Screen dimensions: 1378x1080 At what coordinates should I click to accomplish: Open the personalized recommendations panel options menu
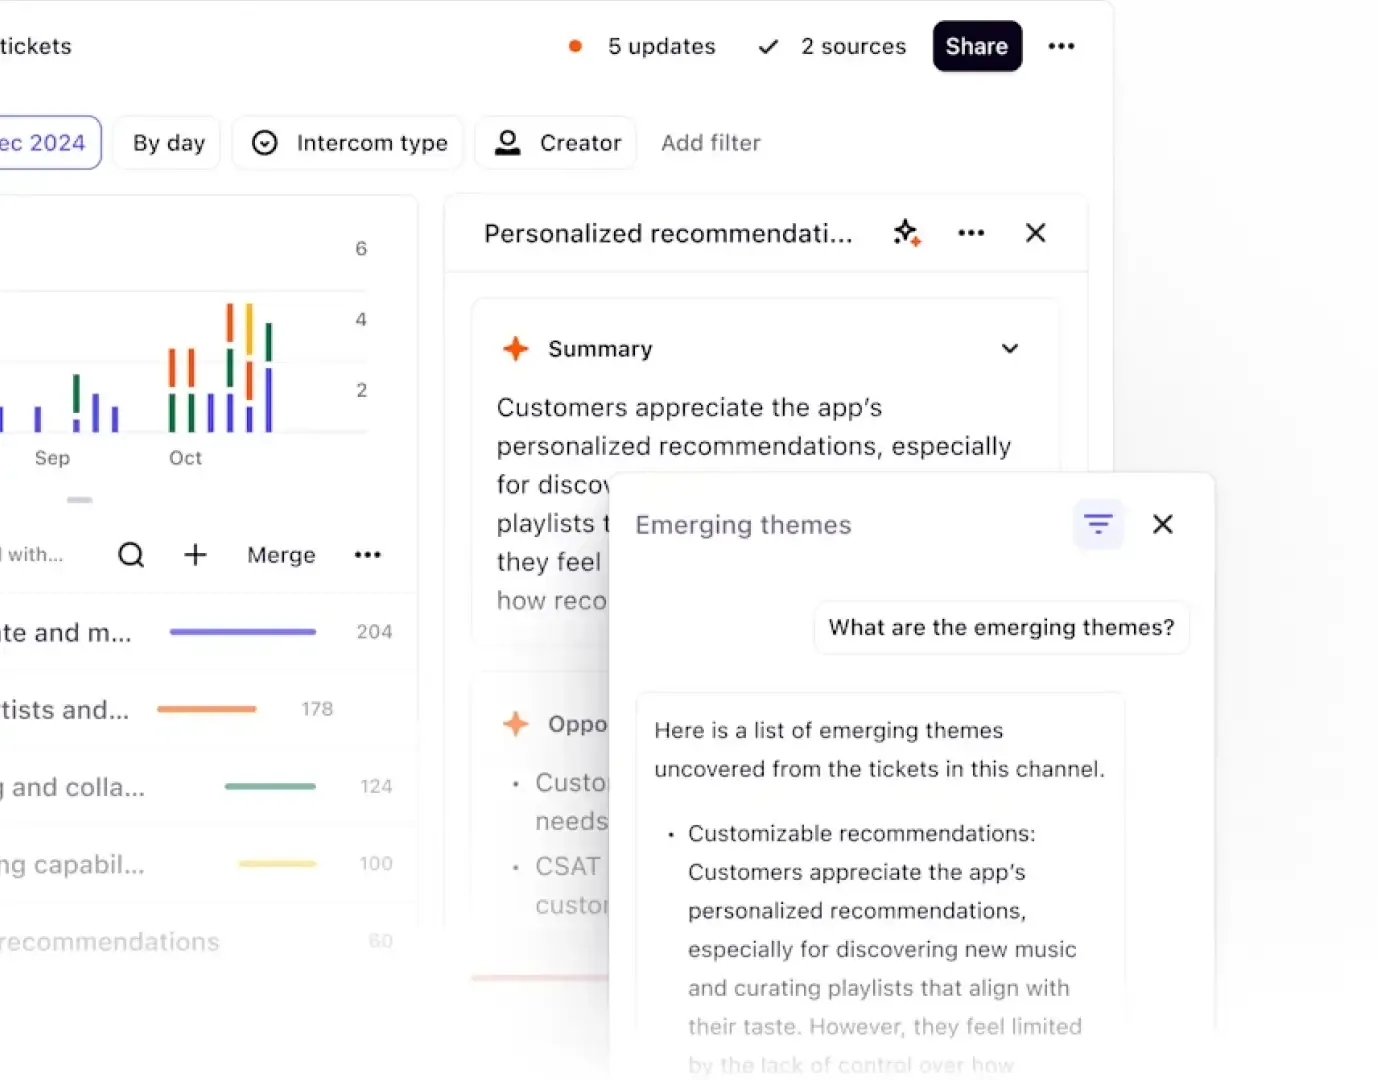click(x=970, y=233)
